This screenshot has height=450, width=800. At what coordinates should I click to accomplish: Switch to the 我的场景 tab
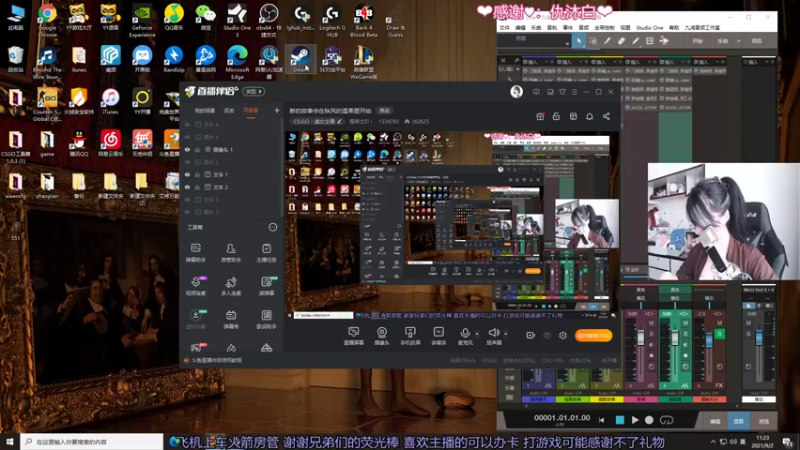[205, 110]
